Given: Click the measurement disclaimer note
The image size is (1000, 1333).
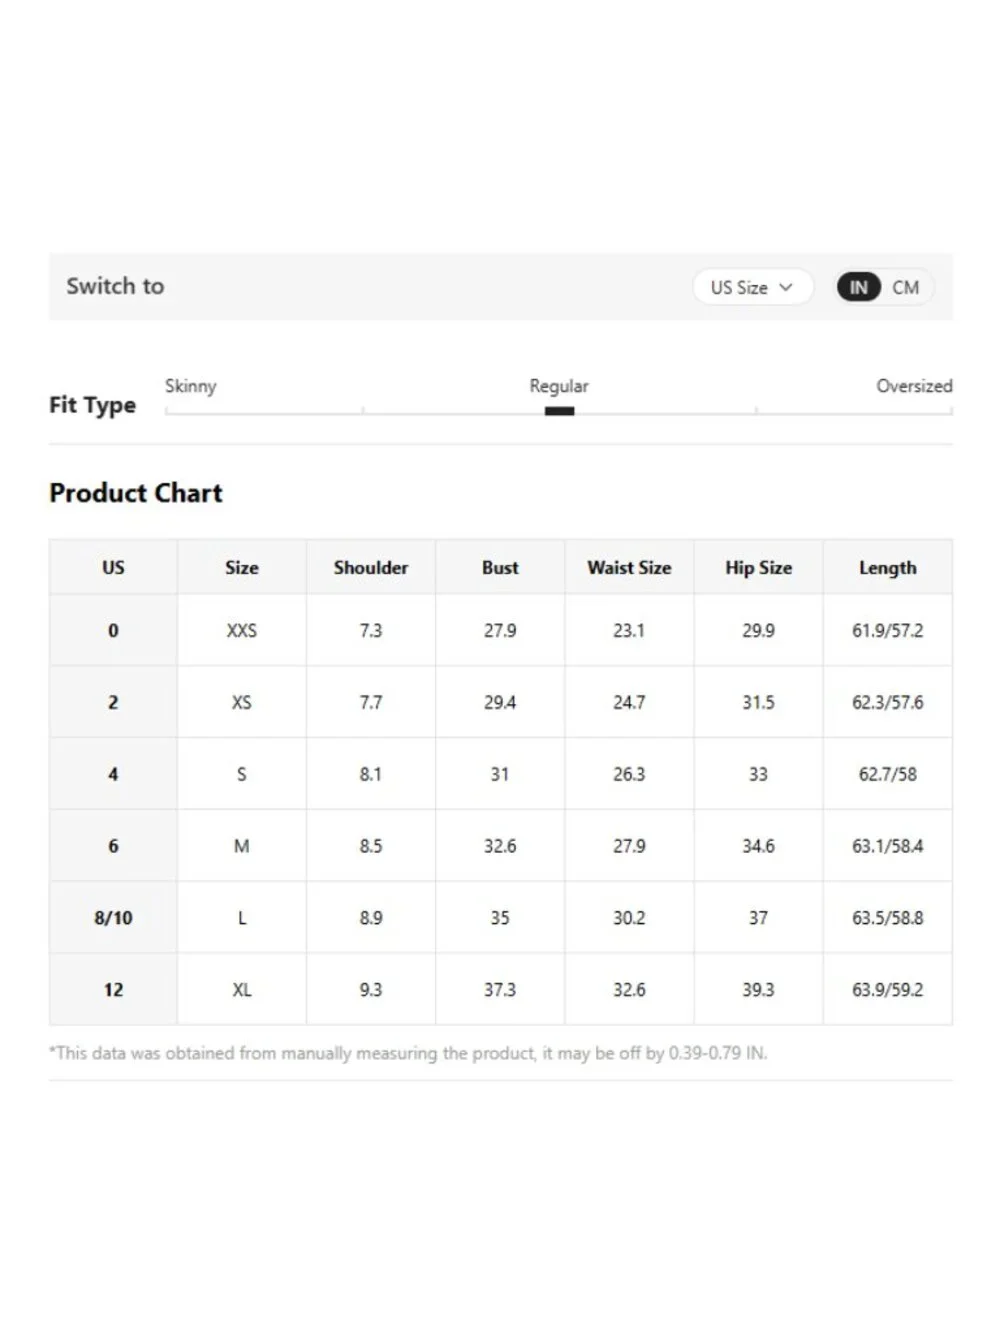Looking at the screenshot, I should pos(408,1053).
